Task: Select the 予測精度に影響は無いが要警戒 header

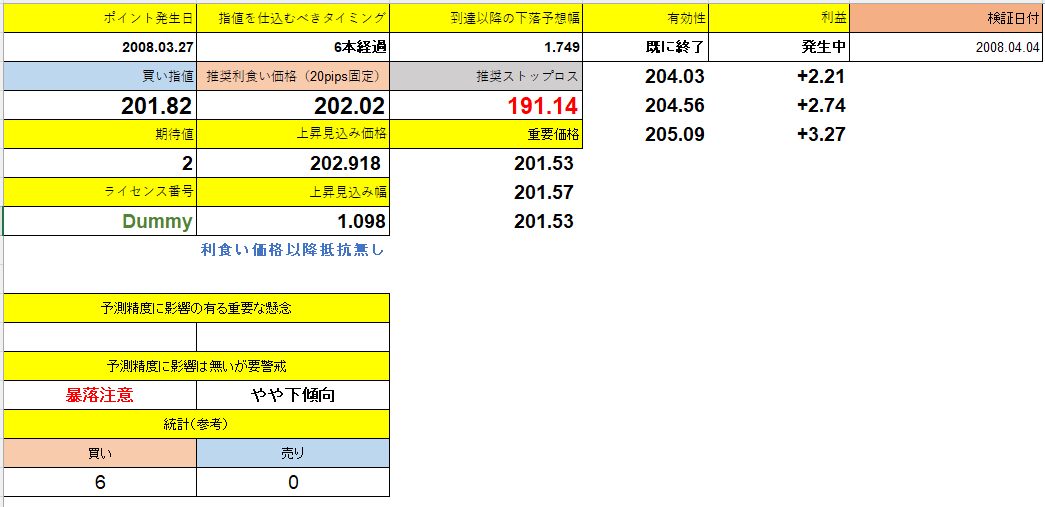Action: (197, 366)
